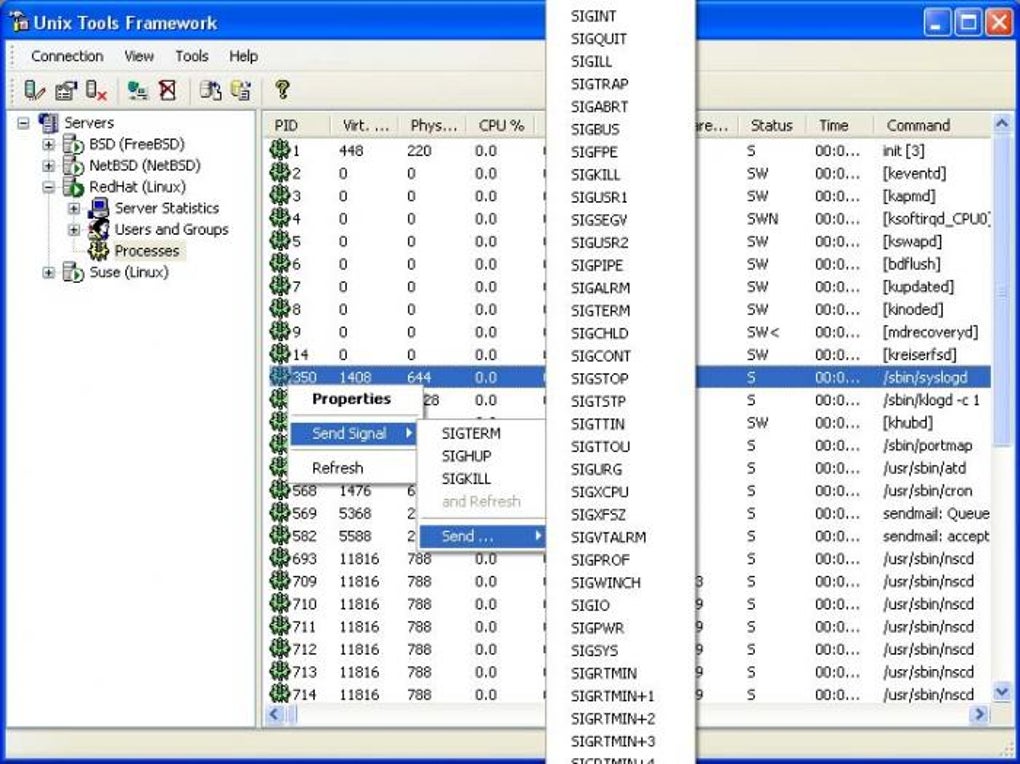1020x764 pixels.
Task: Click the Users and Groups icon
Action: 98,229
